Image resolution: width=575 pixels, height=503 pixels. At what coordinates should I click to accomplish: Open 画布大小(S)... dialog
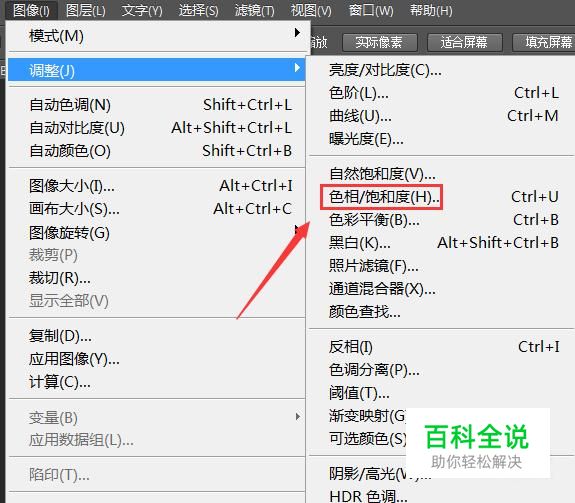coord(157,209)
